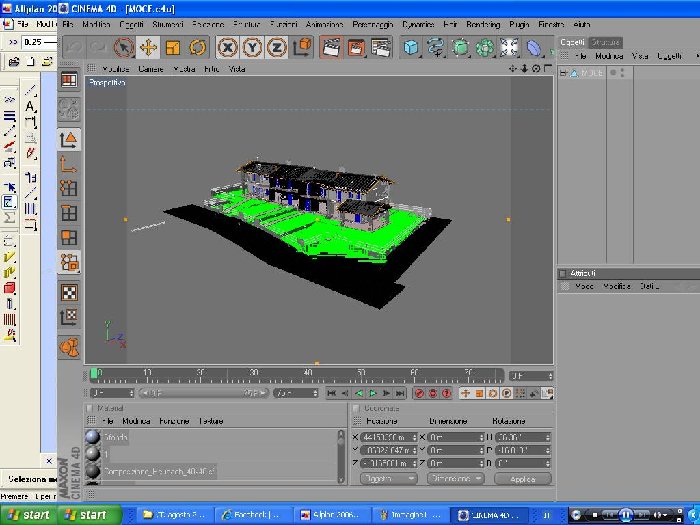Open the Finestra menu
The height and width of the screenshot is (525, 700).
(x=551, y=24)
